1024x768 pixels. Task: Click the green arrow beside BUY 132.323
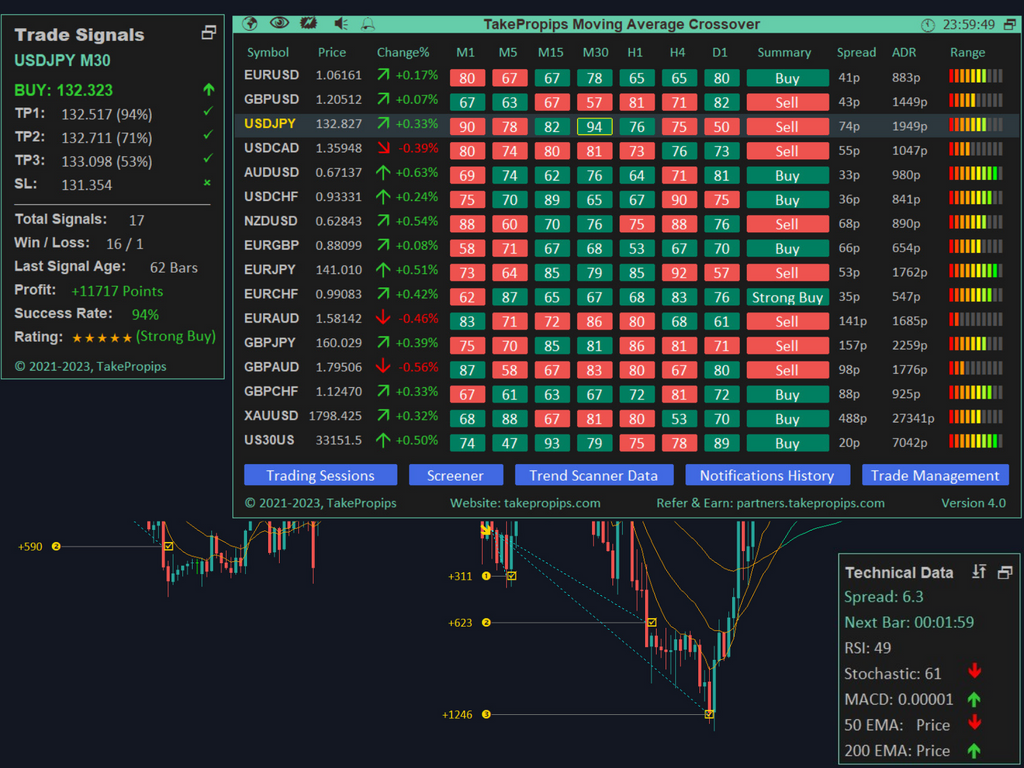click(209, 90)
